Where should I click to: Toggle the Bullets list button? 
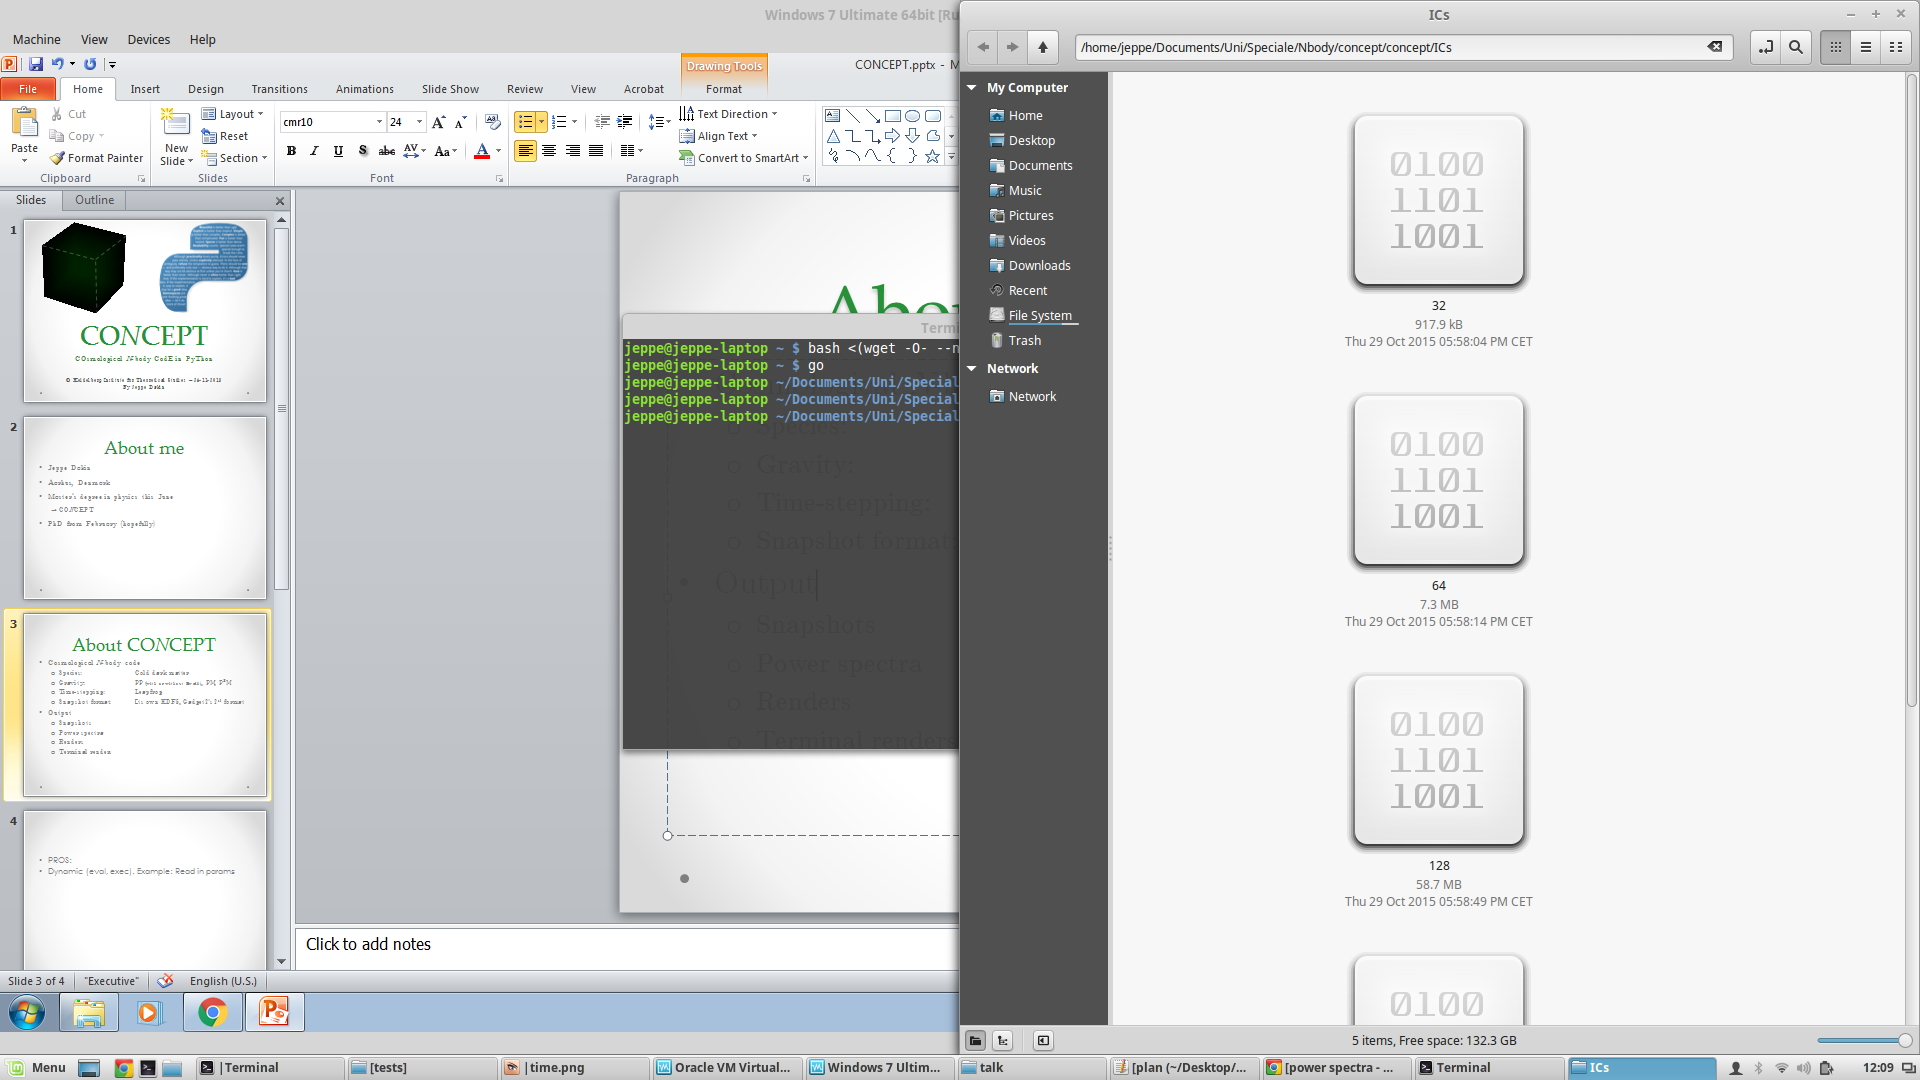pos(525,122)
